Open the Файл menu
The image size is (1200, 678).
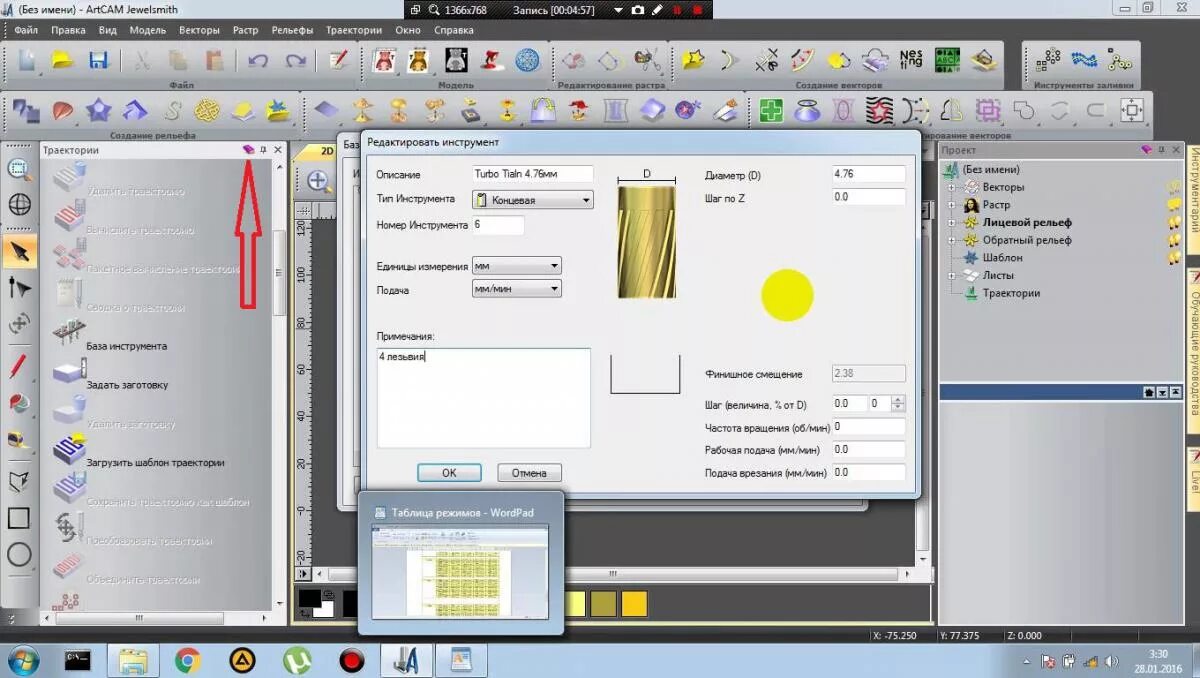pyautogui.click(x=27, y=30)
